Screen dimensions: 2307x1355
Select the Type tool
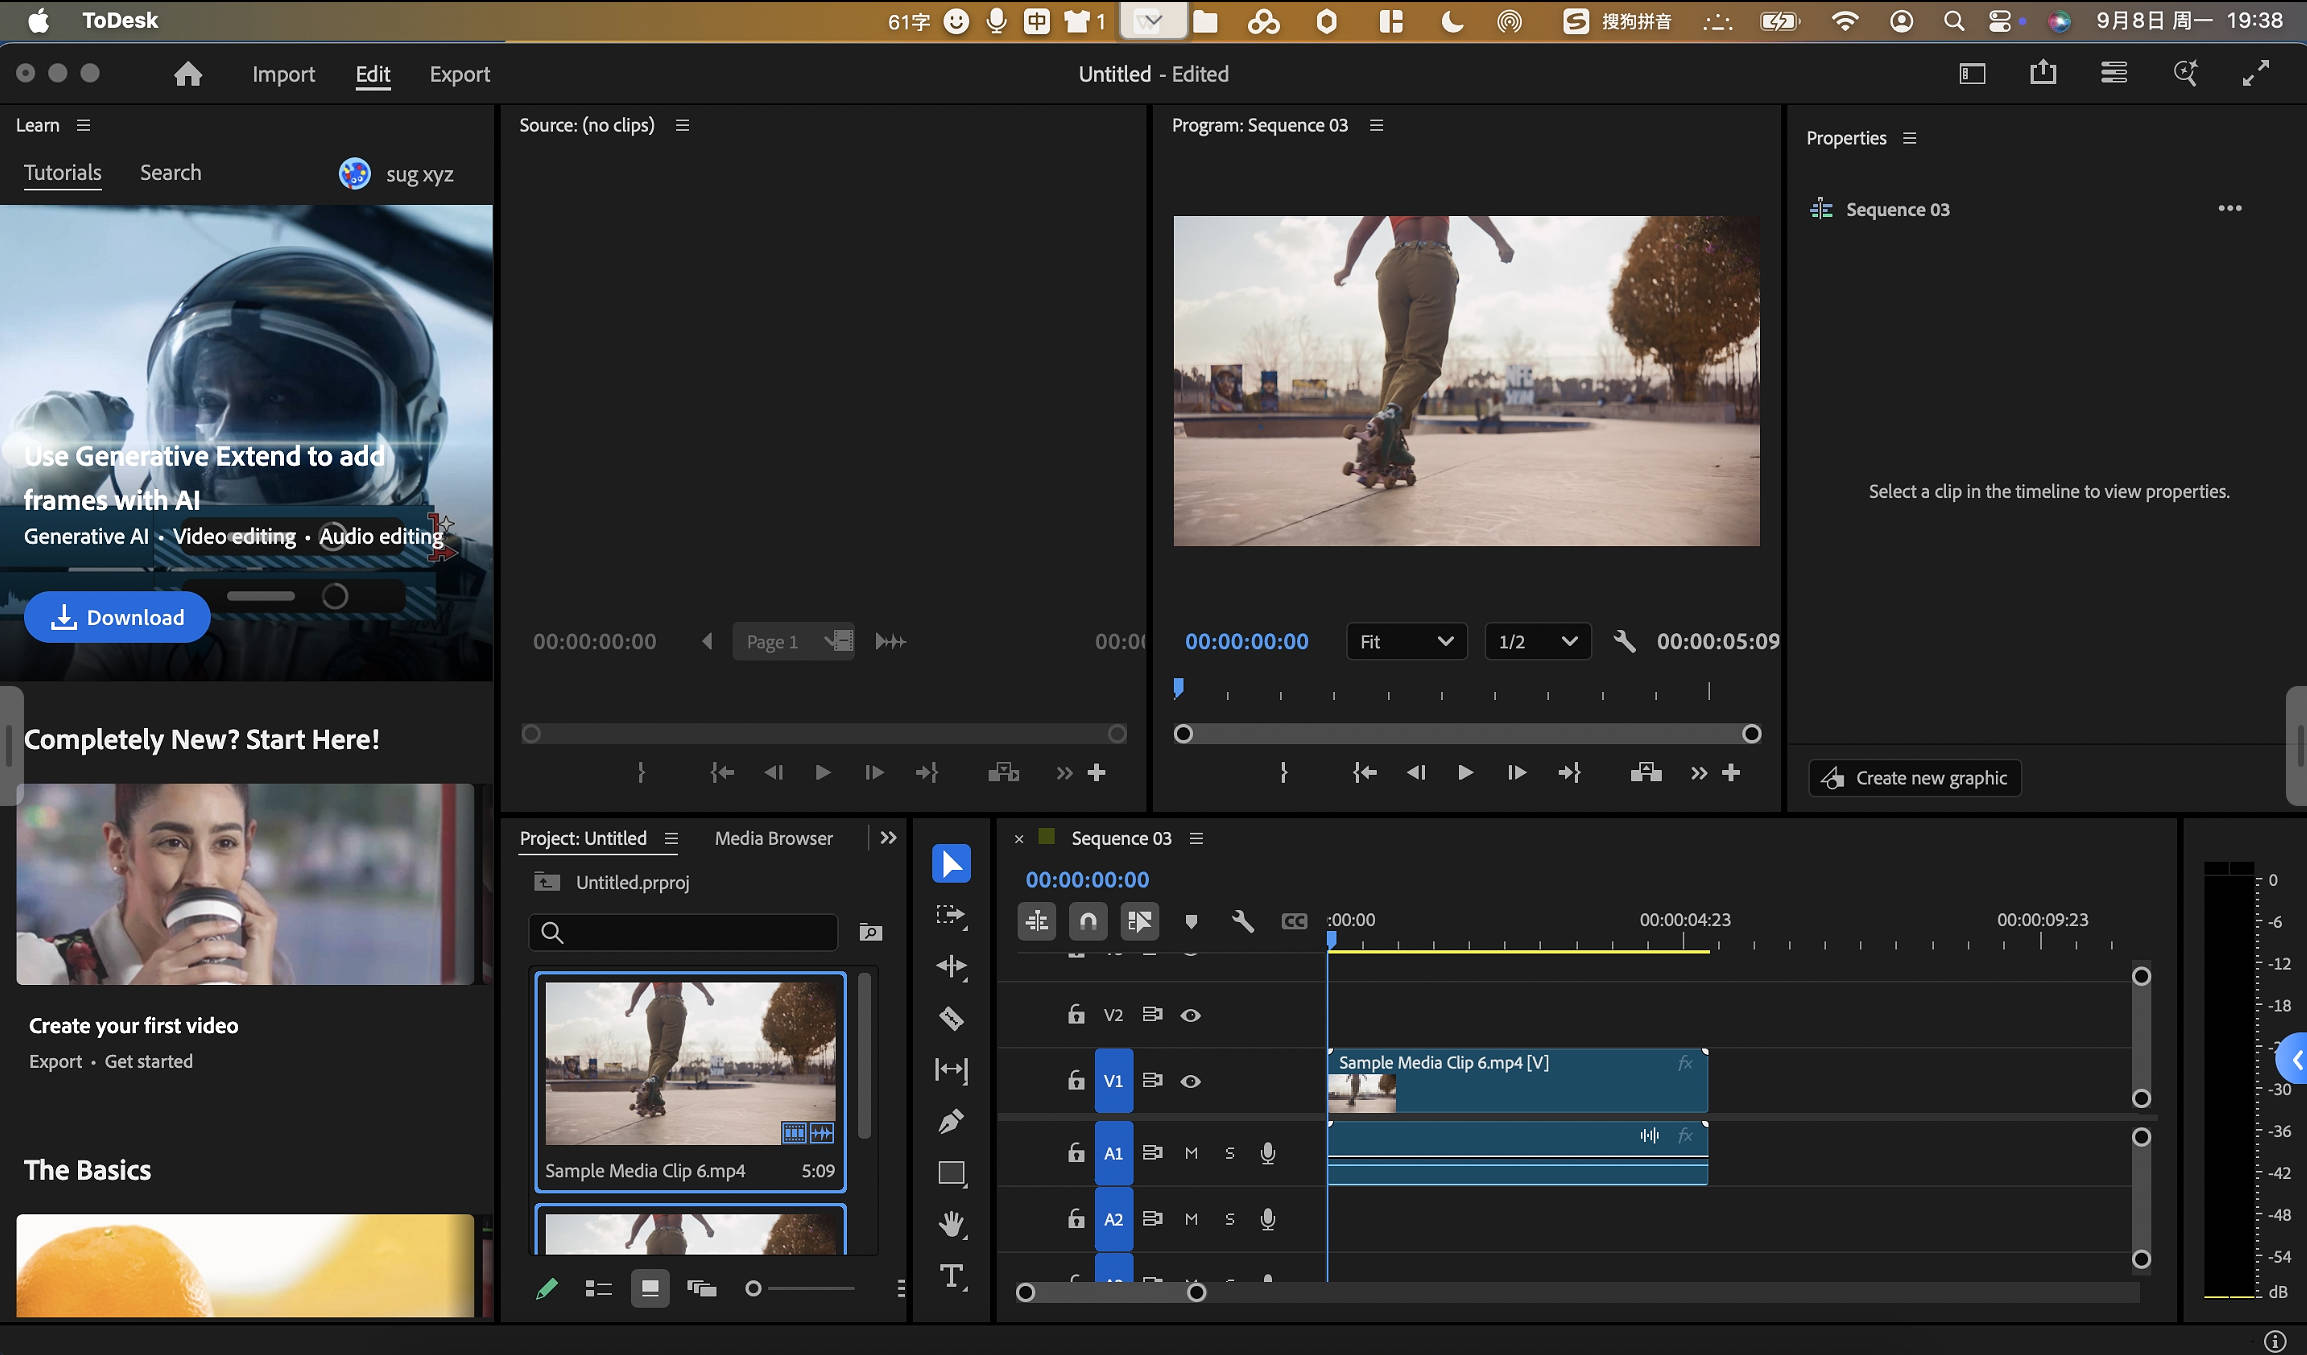(x=951, y=1277)
